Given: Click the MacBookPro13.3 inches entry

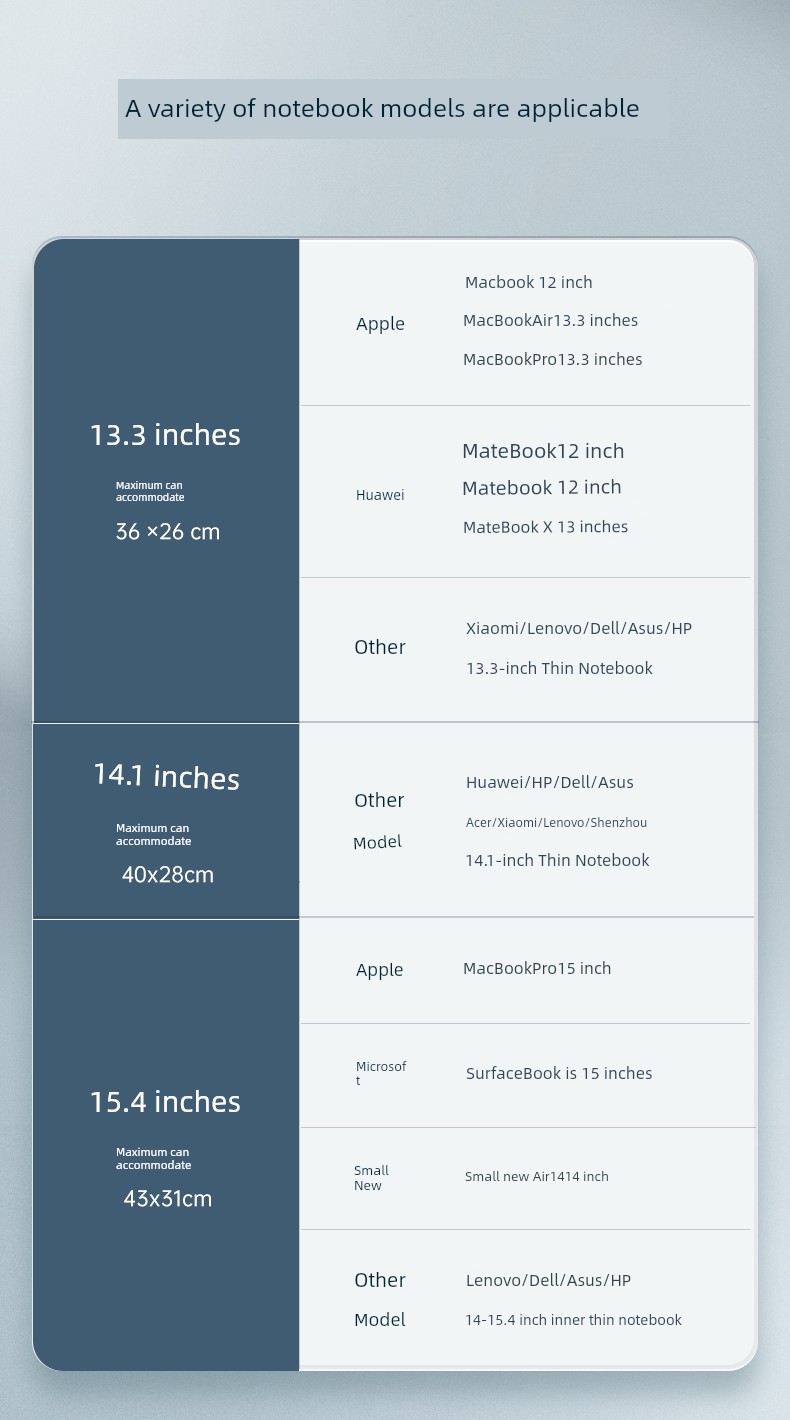Looking at the screenshot, I should 552,359.
